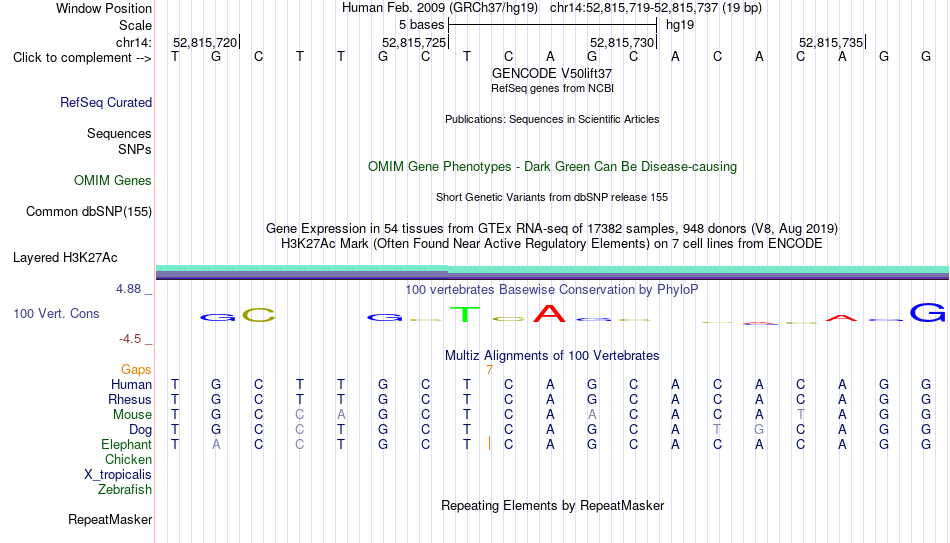Click the orange insertion bar in Elephant row
The width and height of the screenshot is (950, 543).
(x=489, y=444)
